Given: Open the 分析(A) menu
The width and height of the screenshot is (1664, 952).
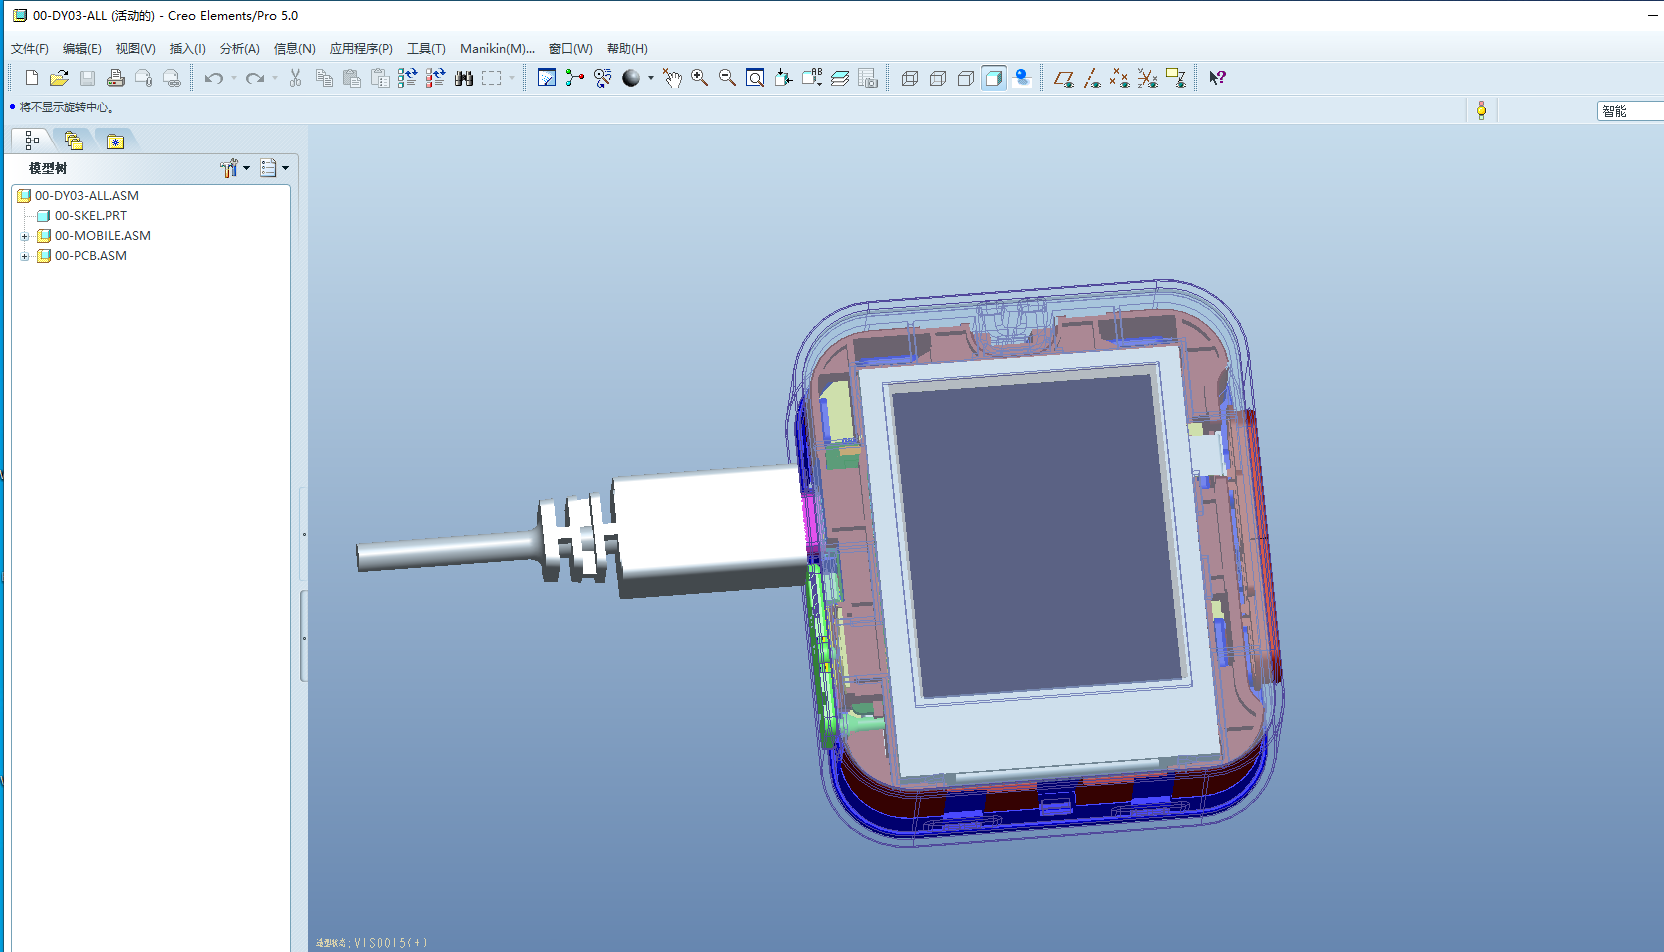Looking at the screenshot, I should point(239,48).
